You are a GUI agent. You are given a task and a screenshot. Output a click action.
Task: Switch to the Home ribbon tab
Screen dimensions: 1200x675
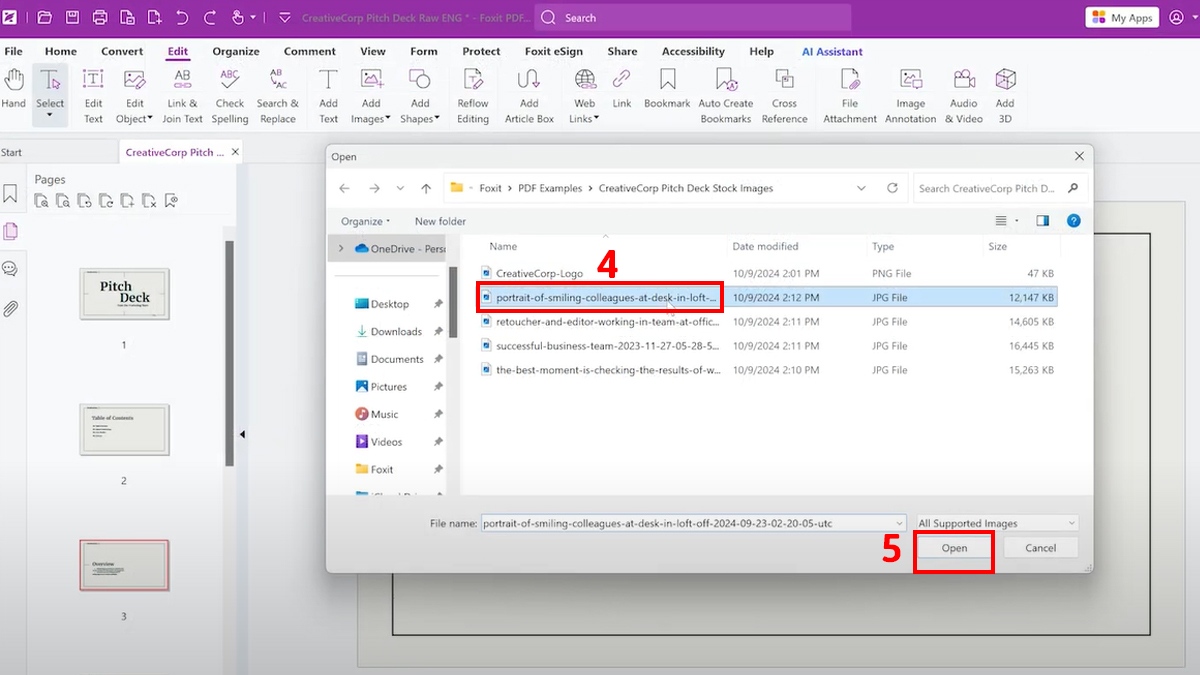tap(61, 51)
